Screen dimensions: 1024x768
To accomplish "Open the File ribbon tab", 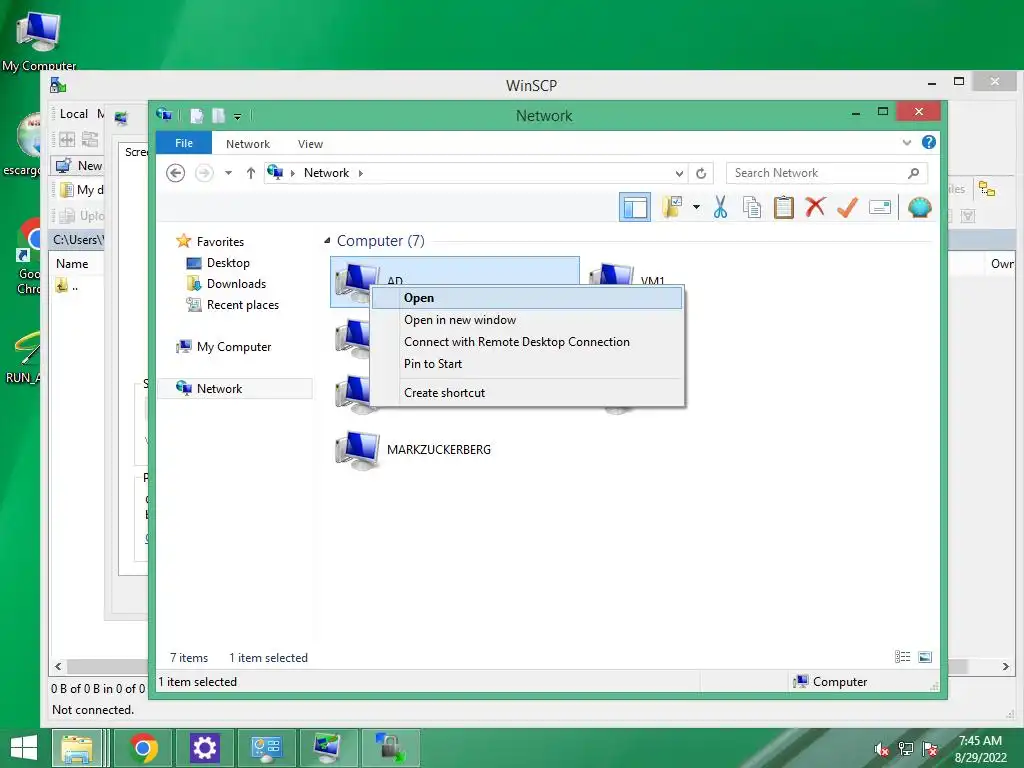I will (x=184, y=143).
